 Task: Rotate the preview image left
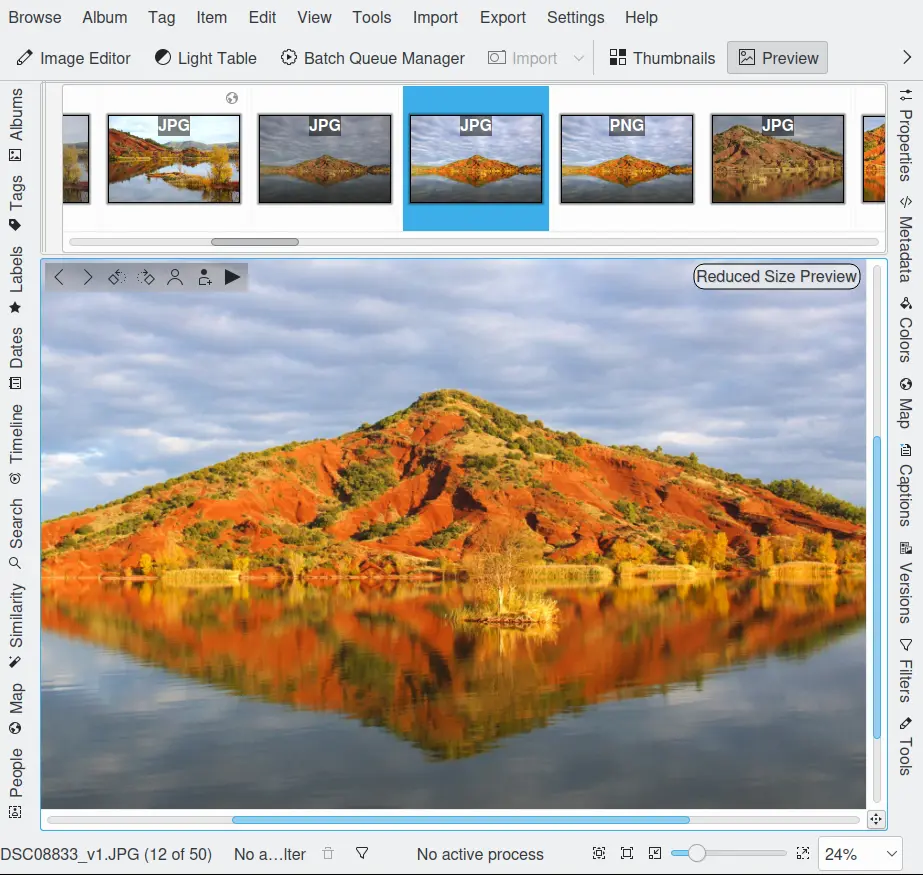117,278
